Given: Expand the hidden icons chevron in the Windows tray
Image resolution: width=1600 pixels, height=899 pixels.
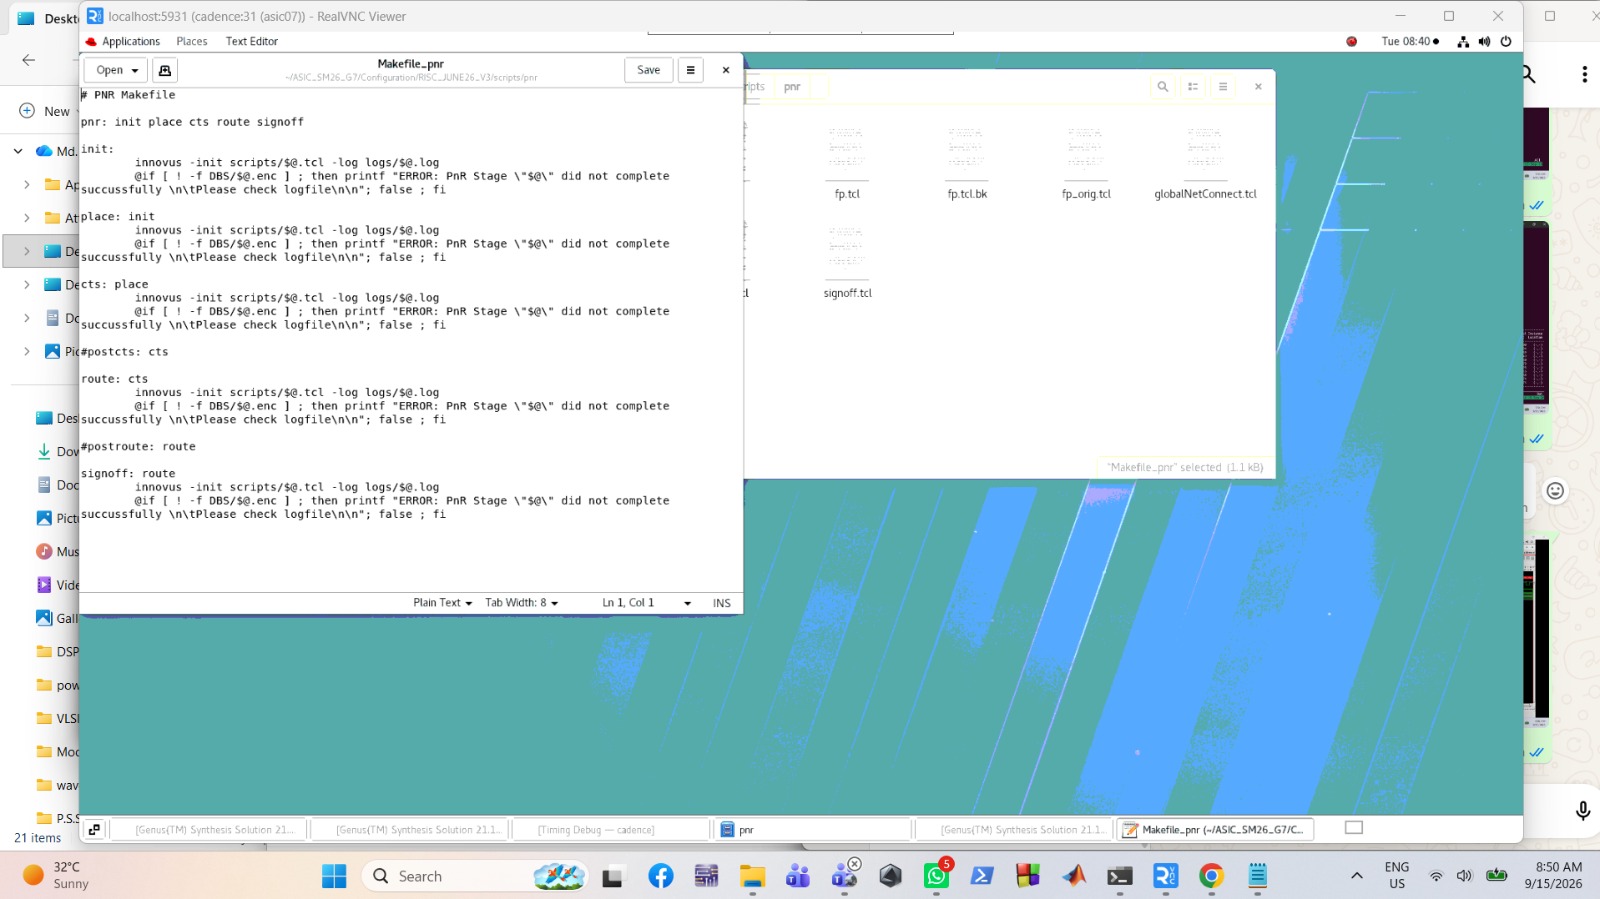Looking at the screenshot, I should 1356,876.
